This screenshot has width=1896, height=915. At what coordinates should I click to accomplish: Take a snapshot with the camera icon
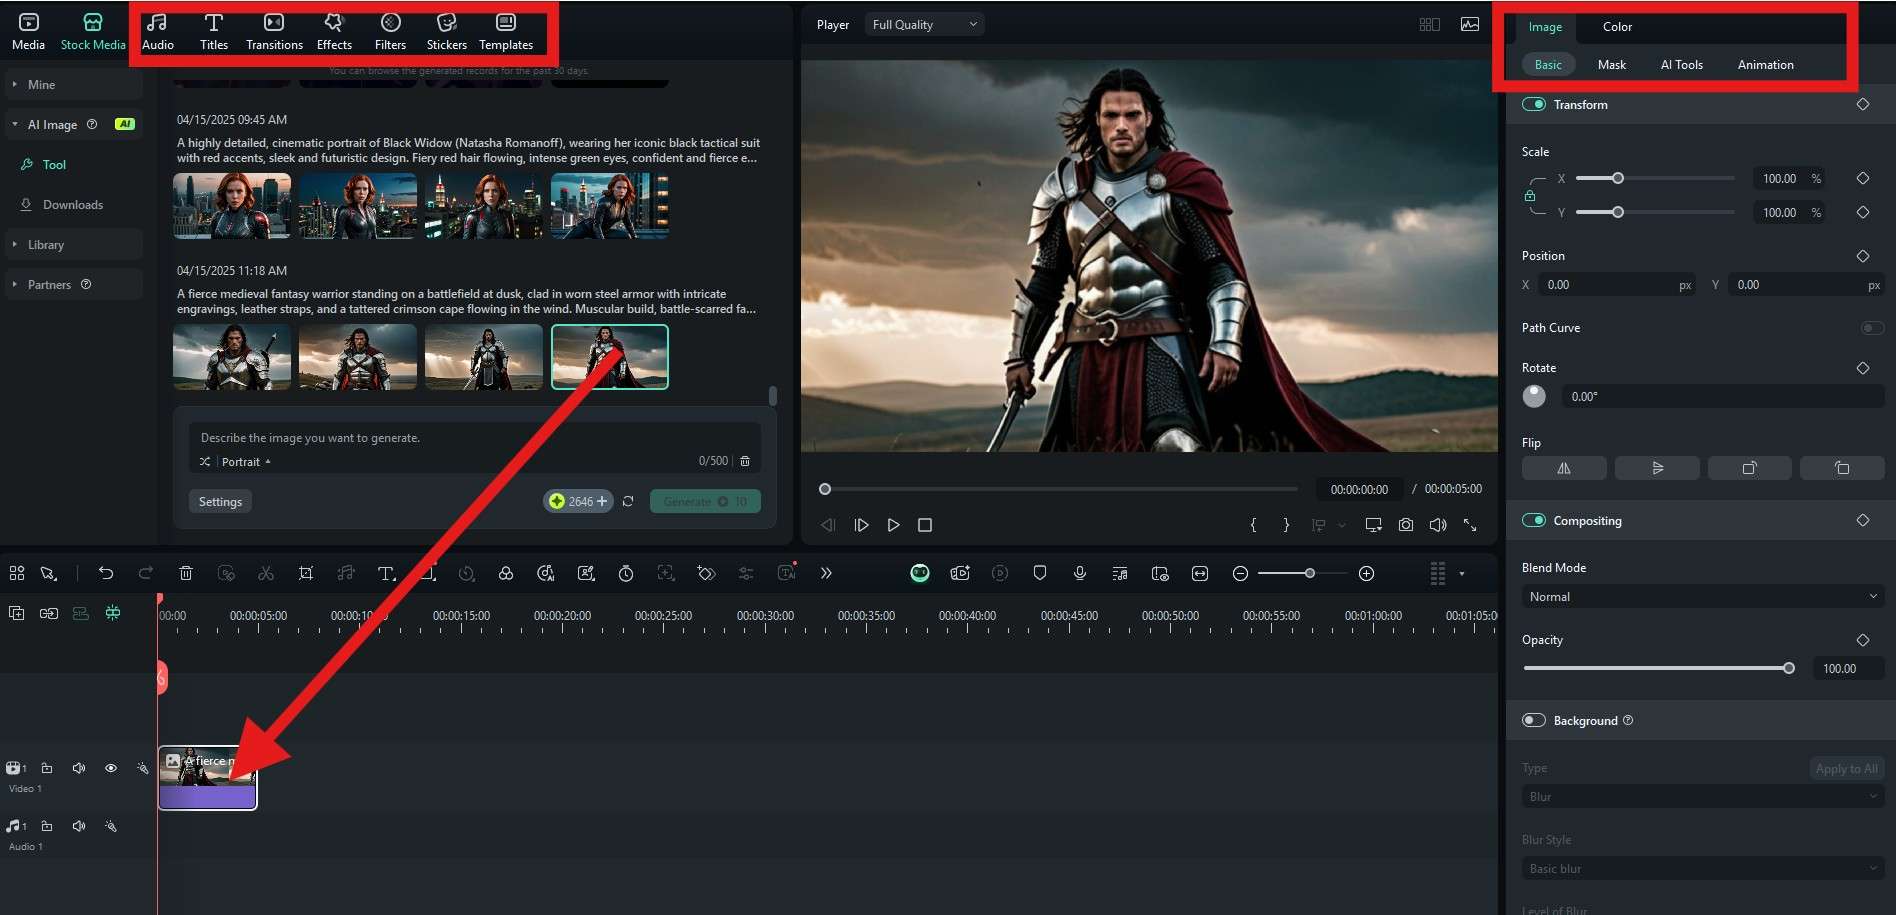[x=1406, y=525]
